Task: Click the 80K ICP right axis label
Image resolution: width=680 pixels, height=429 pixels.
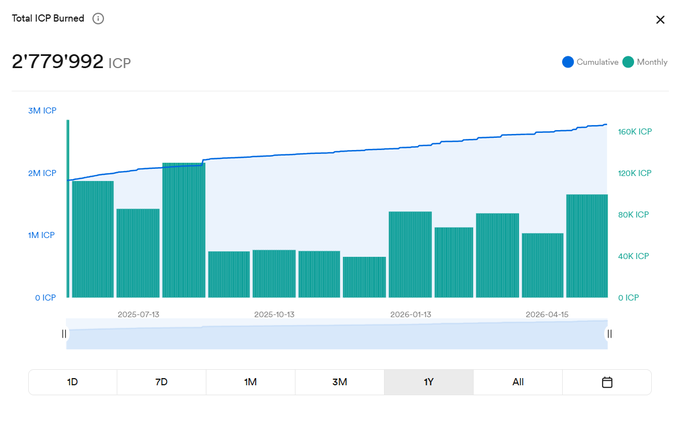Action: (634, 215)
